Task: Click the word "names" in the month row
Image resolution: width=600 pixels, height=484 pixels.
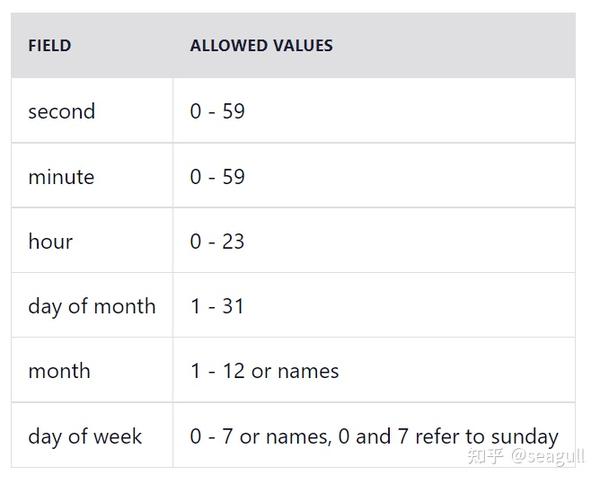Action: tap(308, 371)
